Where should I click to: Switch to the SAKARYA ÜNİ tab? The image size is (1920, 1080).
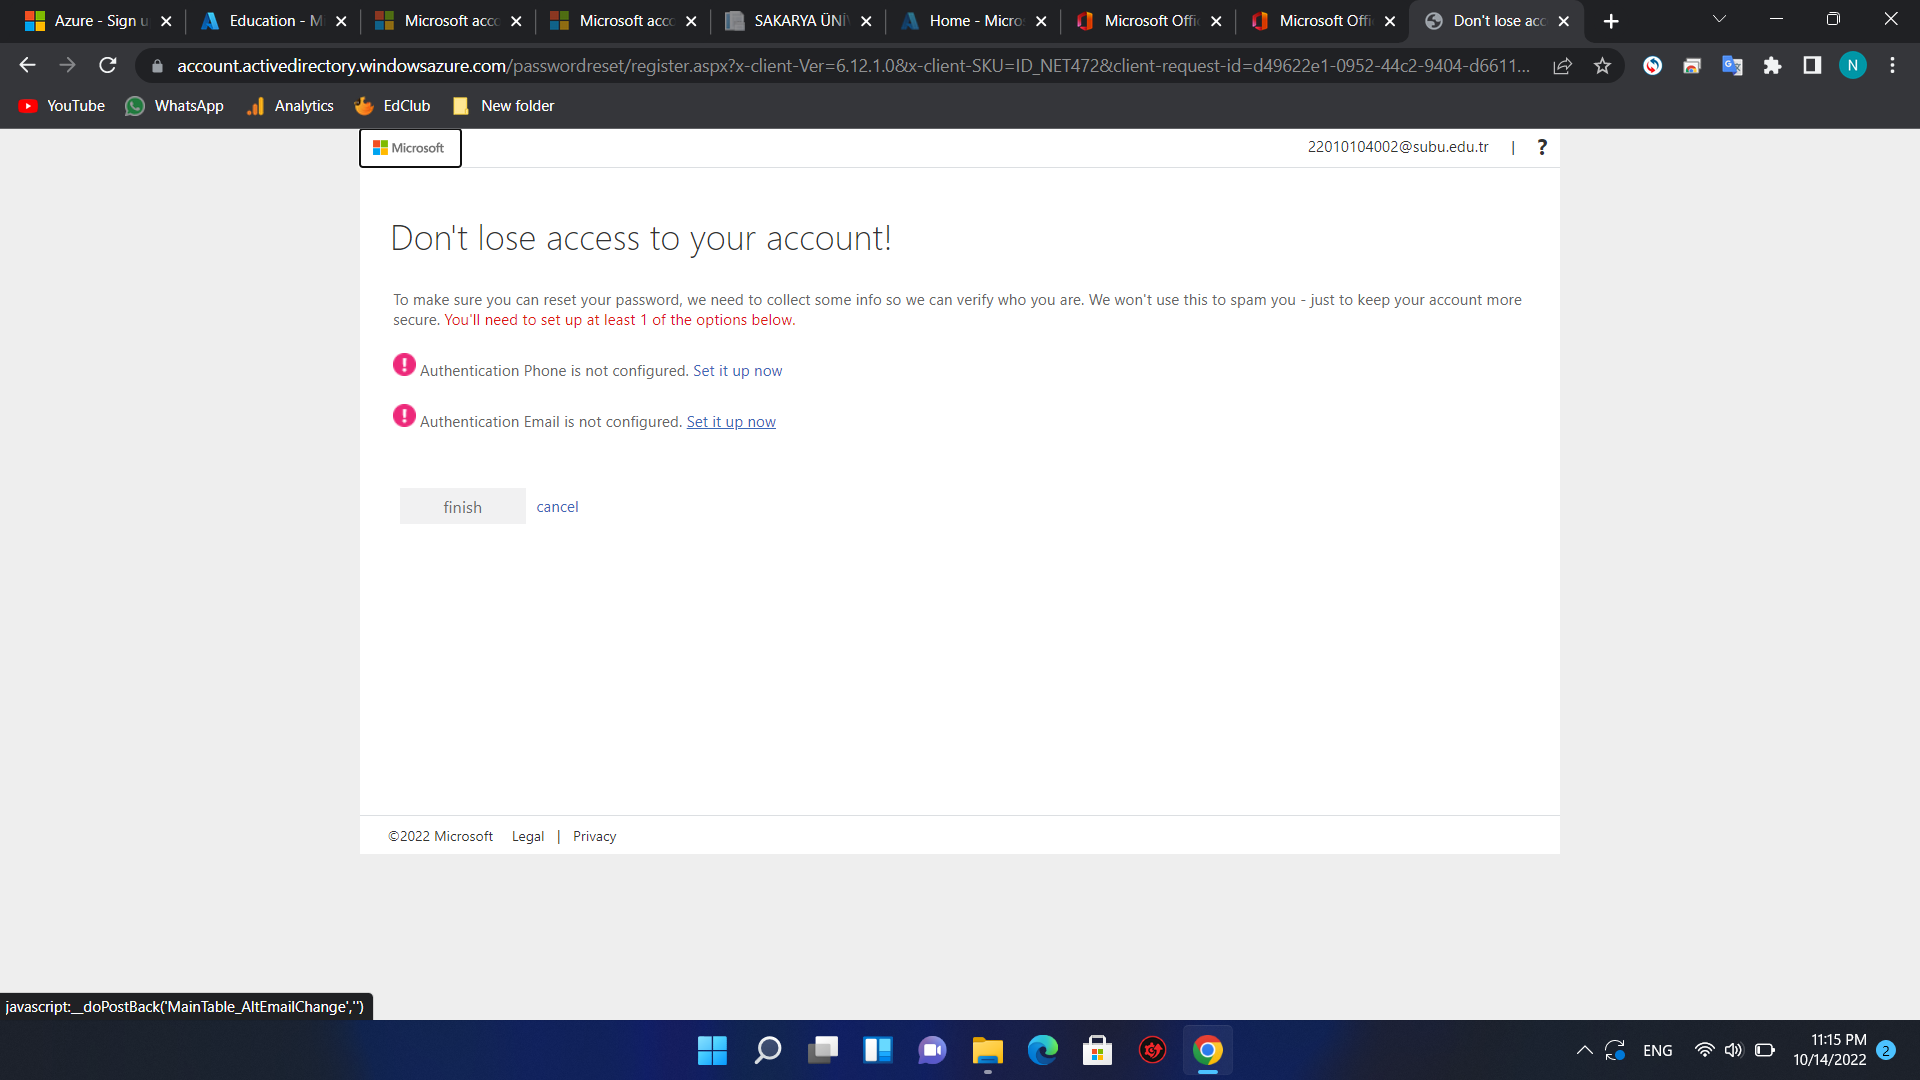click(x=800, y=21)
